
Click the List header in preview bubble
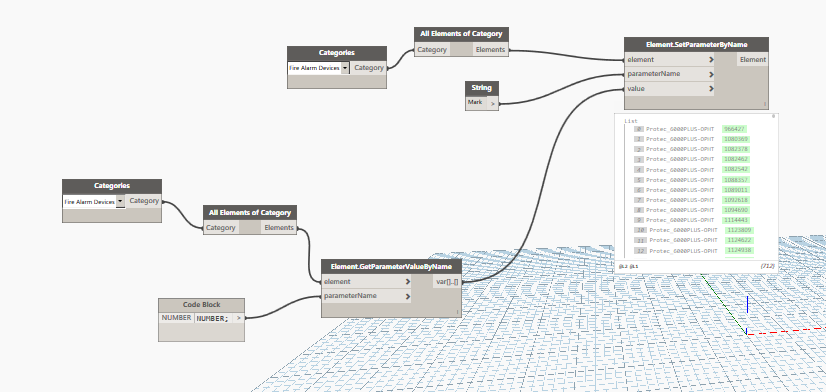tap(631, 121)
